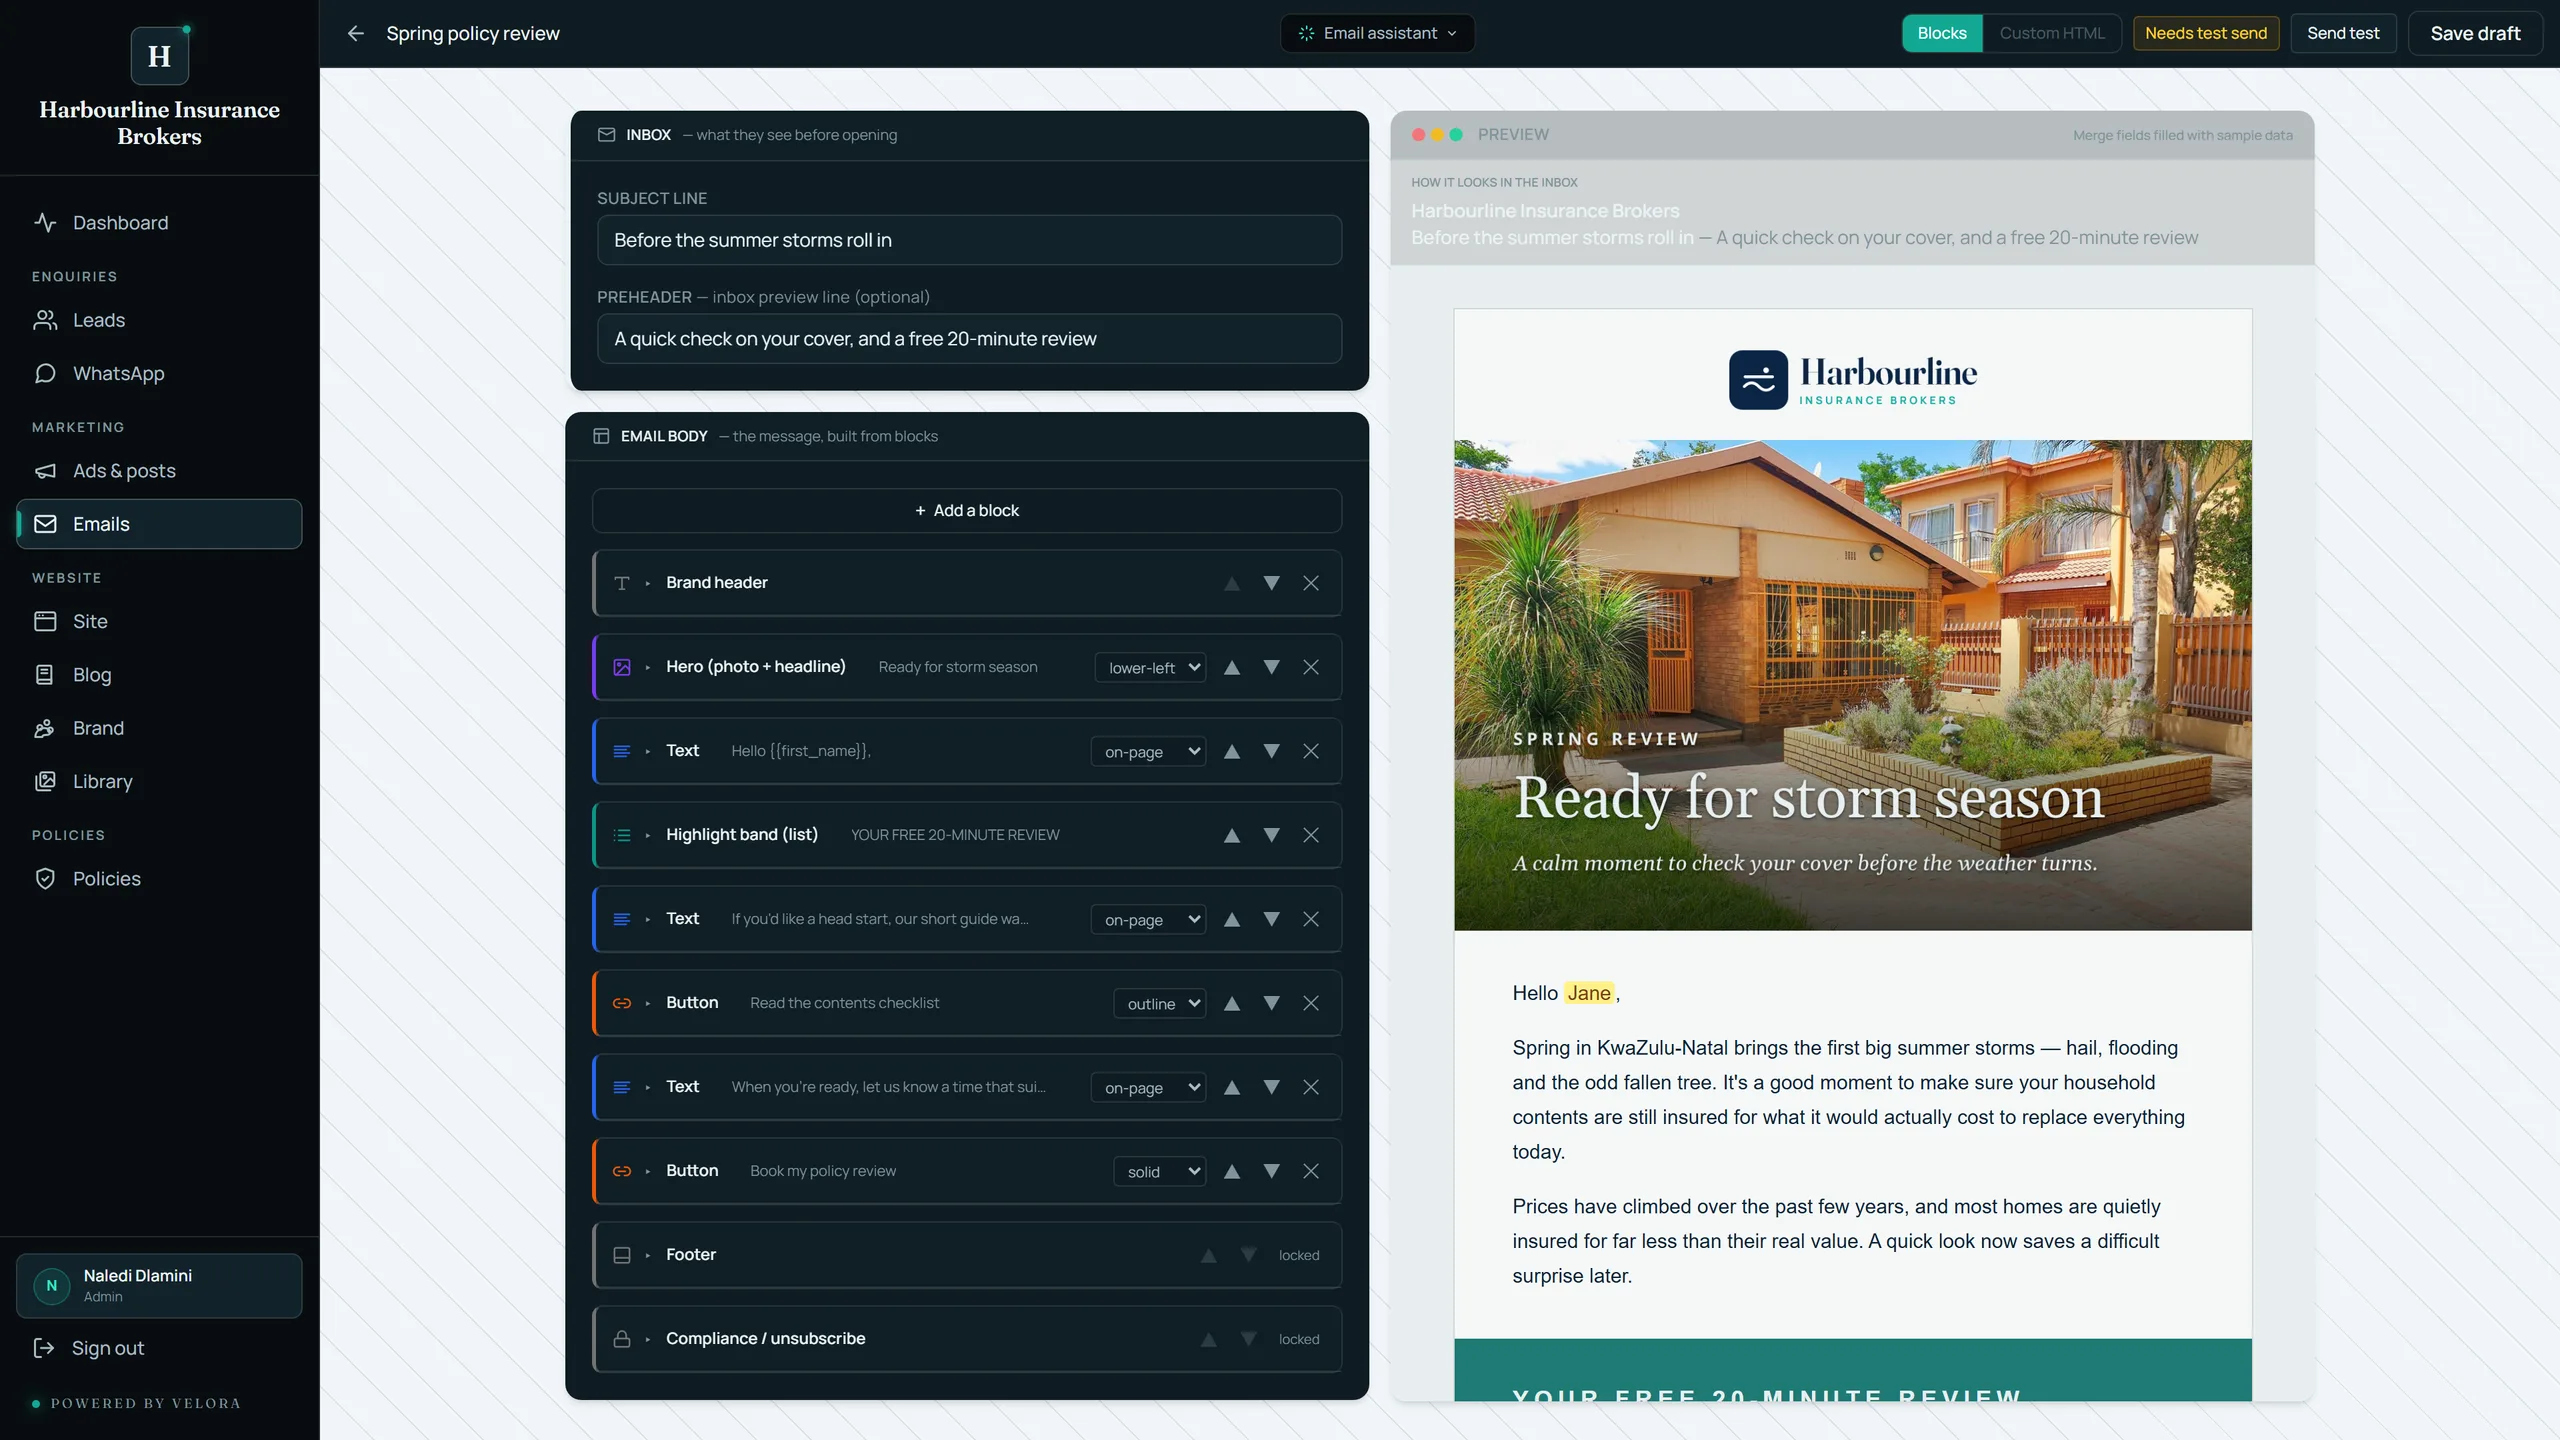Go to Leads section

tap(159, 320)
